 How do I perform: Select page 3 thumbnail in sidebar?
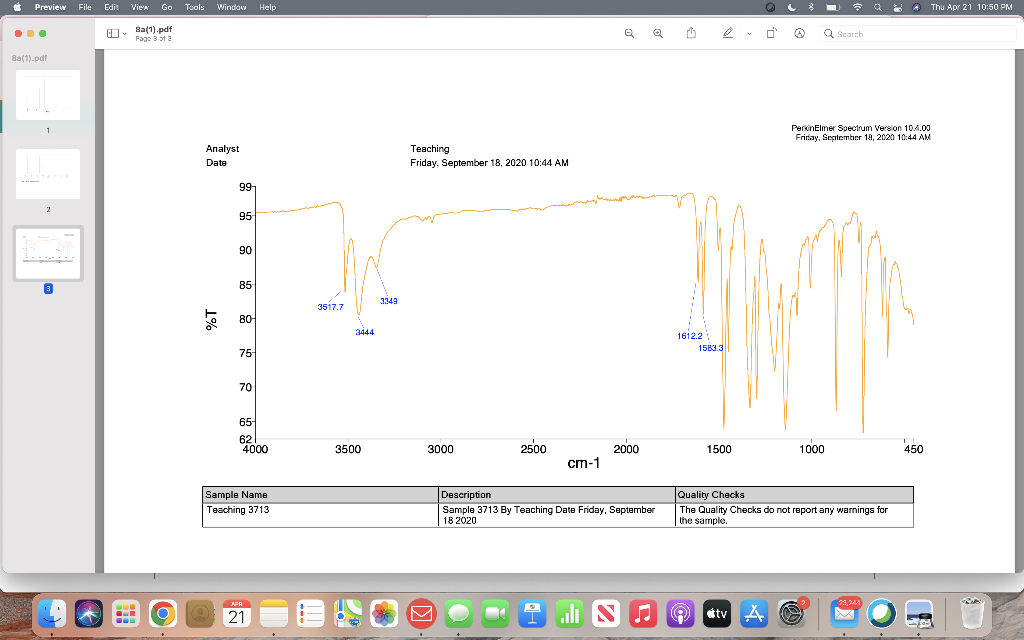click(x=48, y=253)
